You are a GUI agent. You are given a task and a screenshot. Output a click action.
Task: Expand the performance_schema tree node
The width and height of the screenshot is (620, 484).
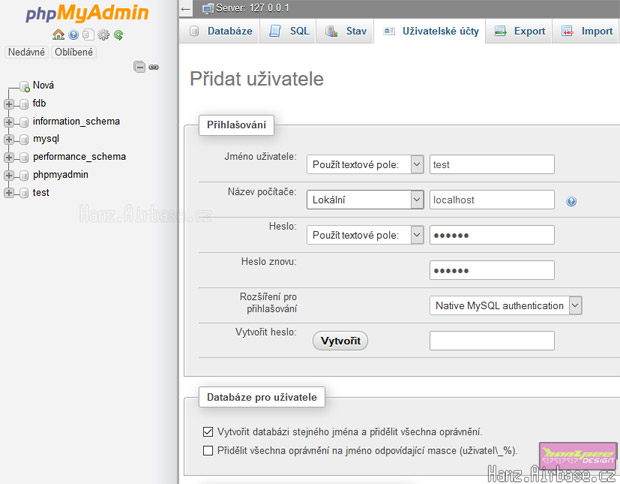point(9,157)
